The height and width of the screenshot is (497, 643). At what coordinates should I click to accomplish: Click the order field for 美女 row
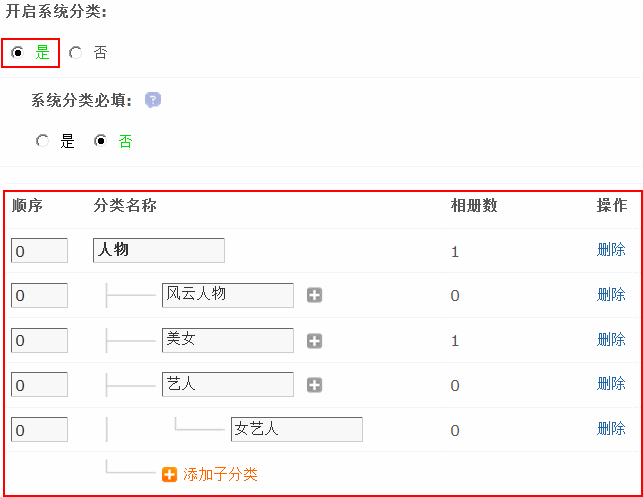click(x=39, y=340)
